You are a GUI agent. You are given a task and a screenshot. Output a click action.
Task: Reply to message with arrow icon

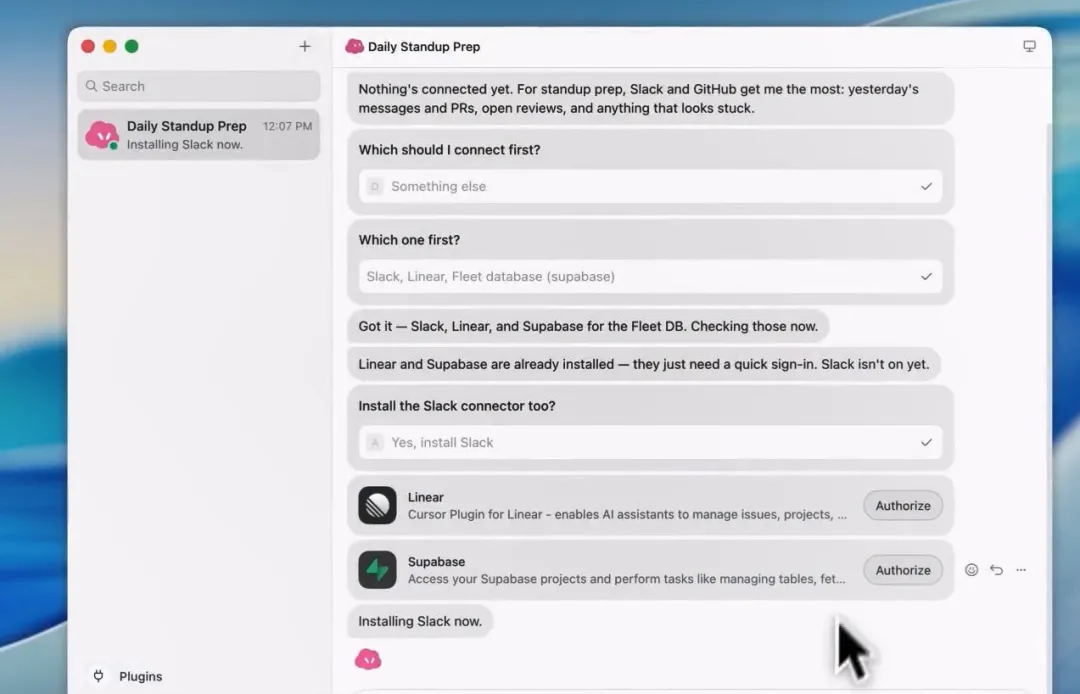pyautogui.click(x=996, y=570)
